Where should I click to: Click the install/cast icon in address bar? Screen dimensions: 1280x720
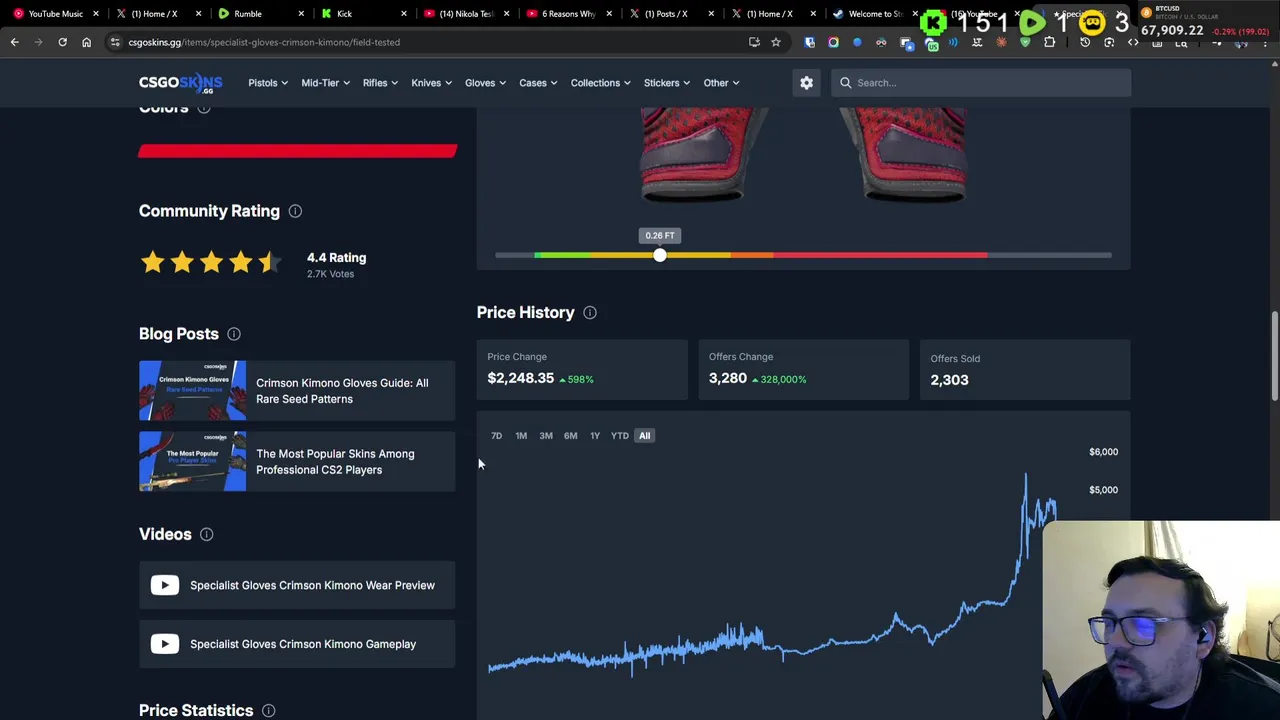click(754, 42)
